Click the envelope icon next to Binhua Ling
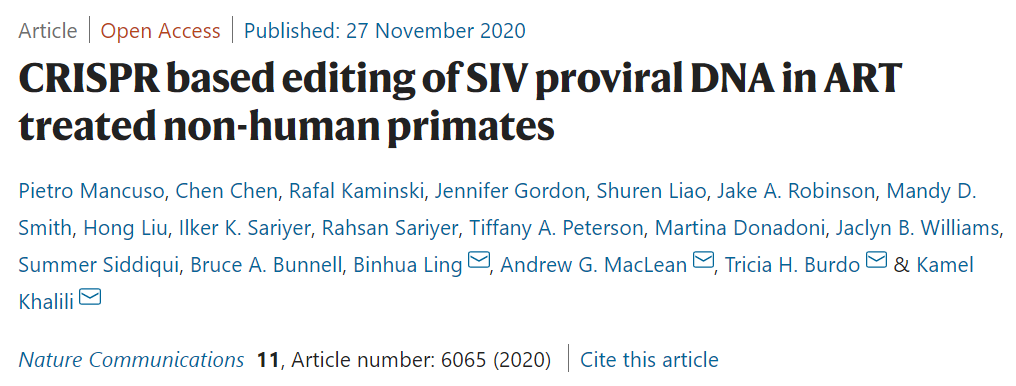This screenshot has width=1016, height=386. 478,261
